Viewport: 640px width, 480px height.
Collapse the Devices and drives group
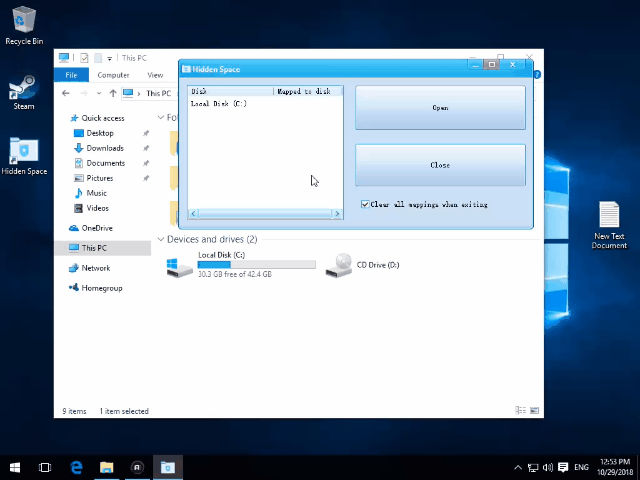click(x=161, y=240)
